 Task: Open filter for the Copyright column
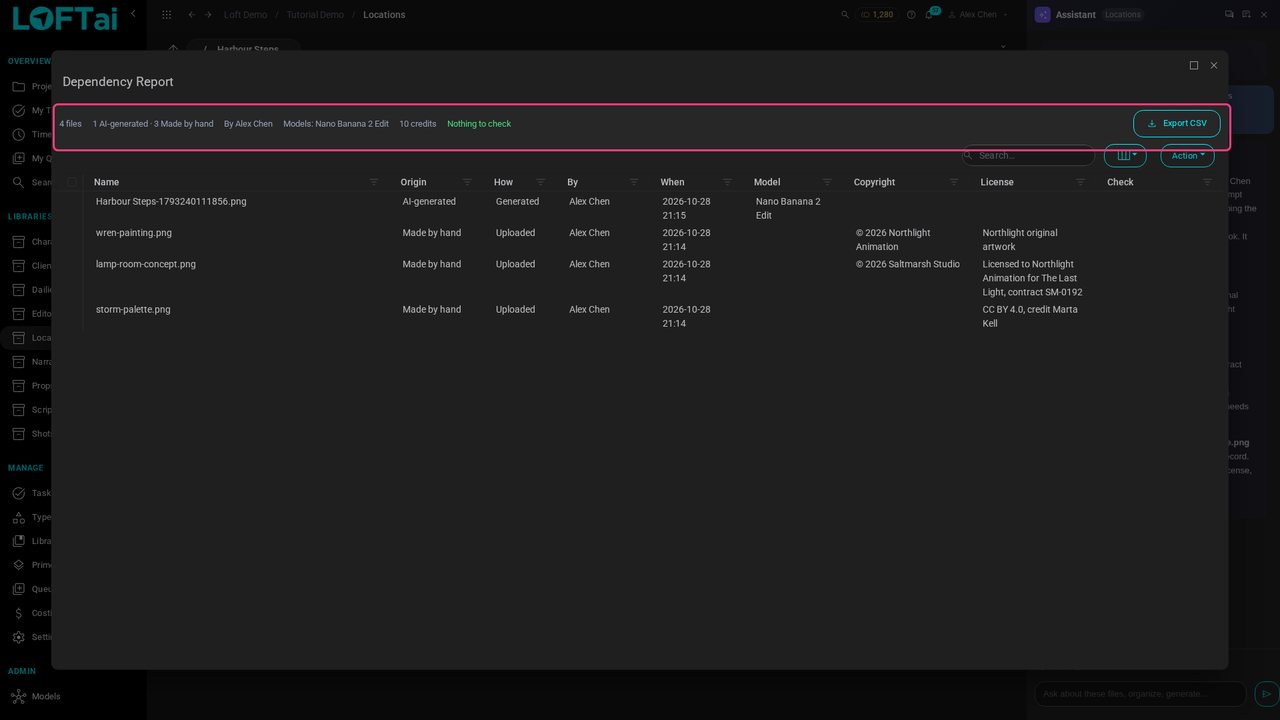point(954,182)
